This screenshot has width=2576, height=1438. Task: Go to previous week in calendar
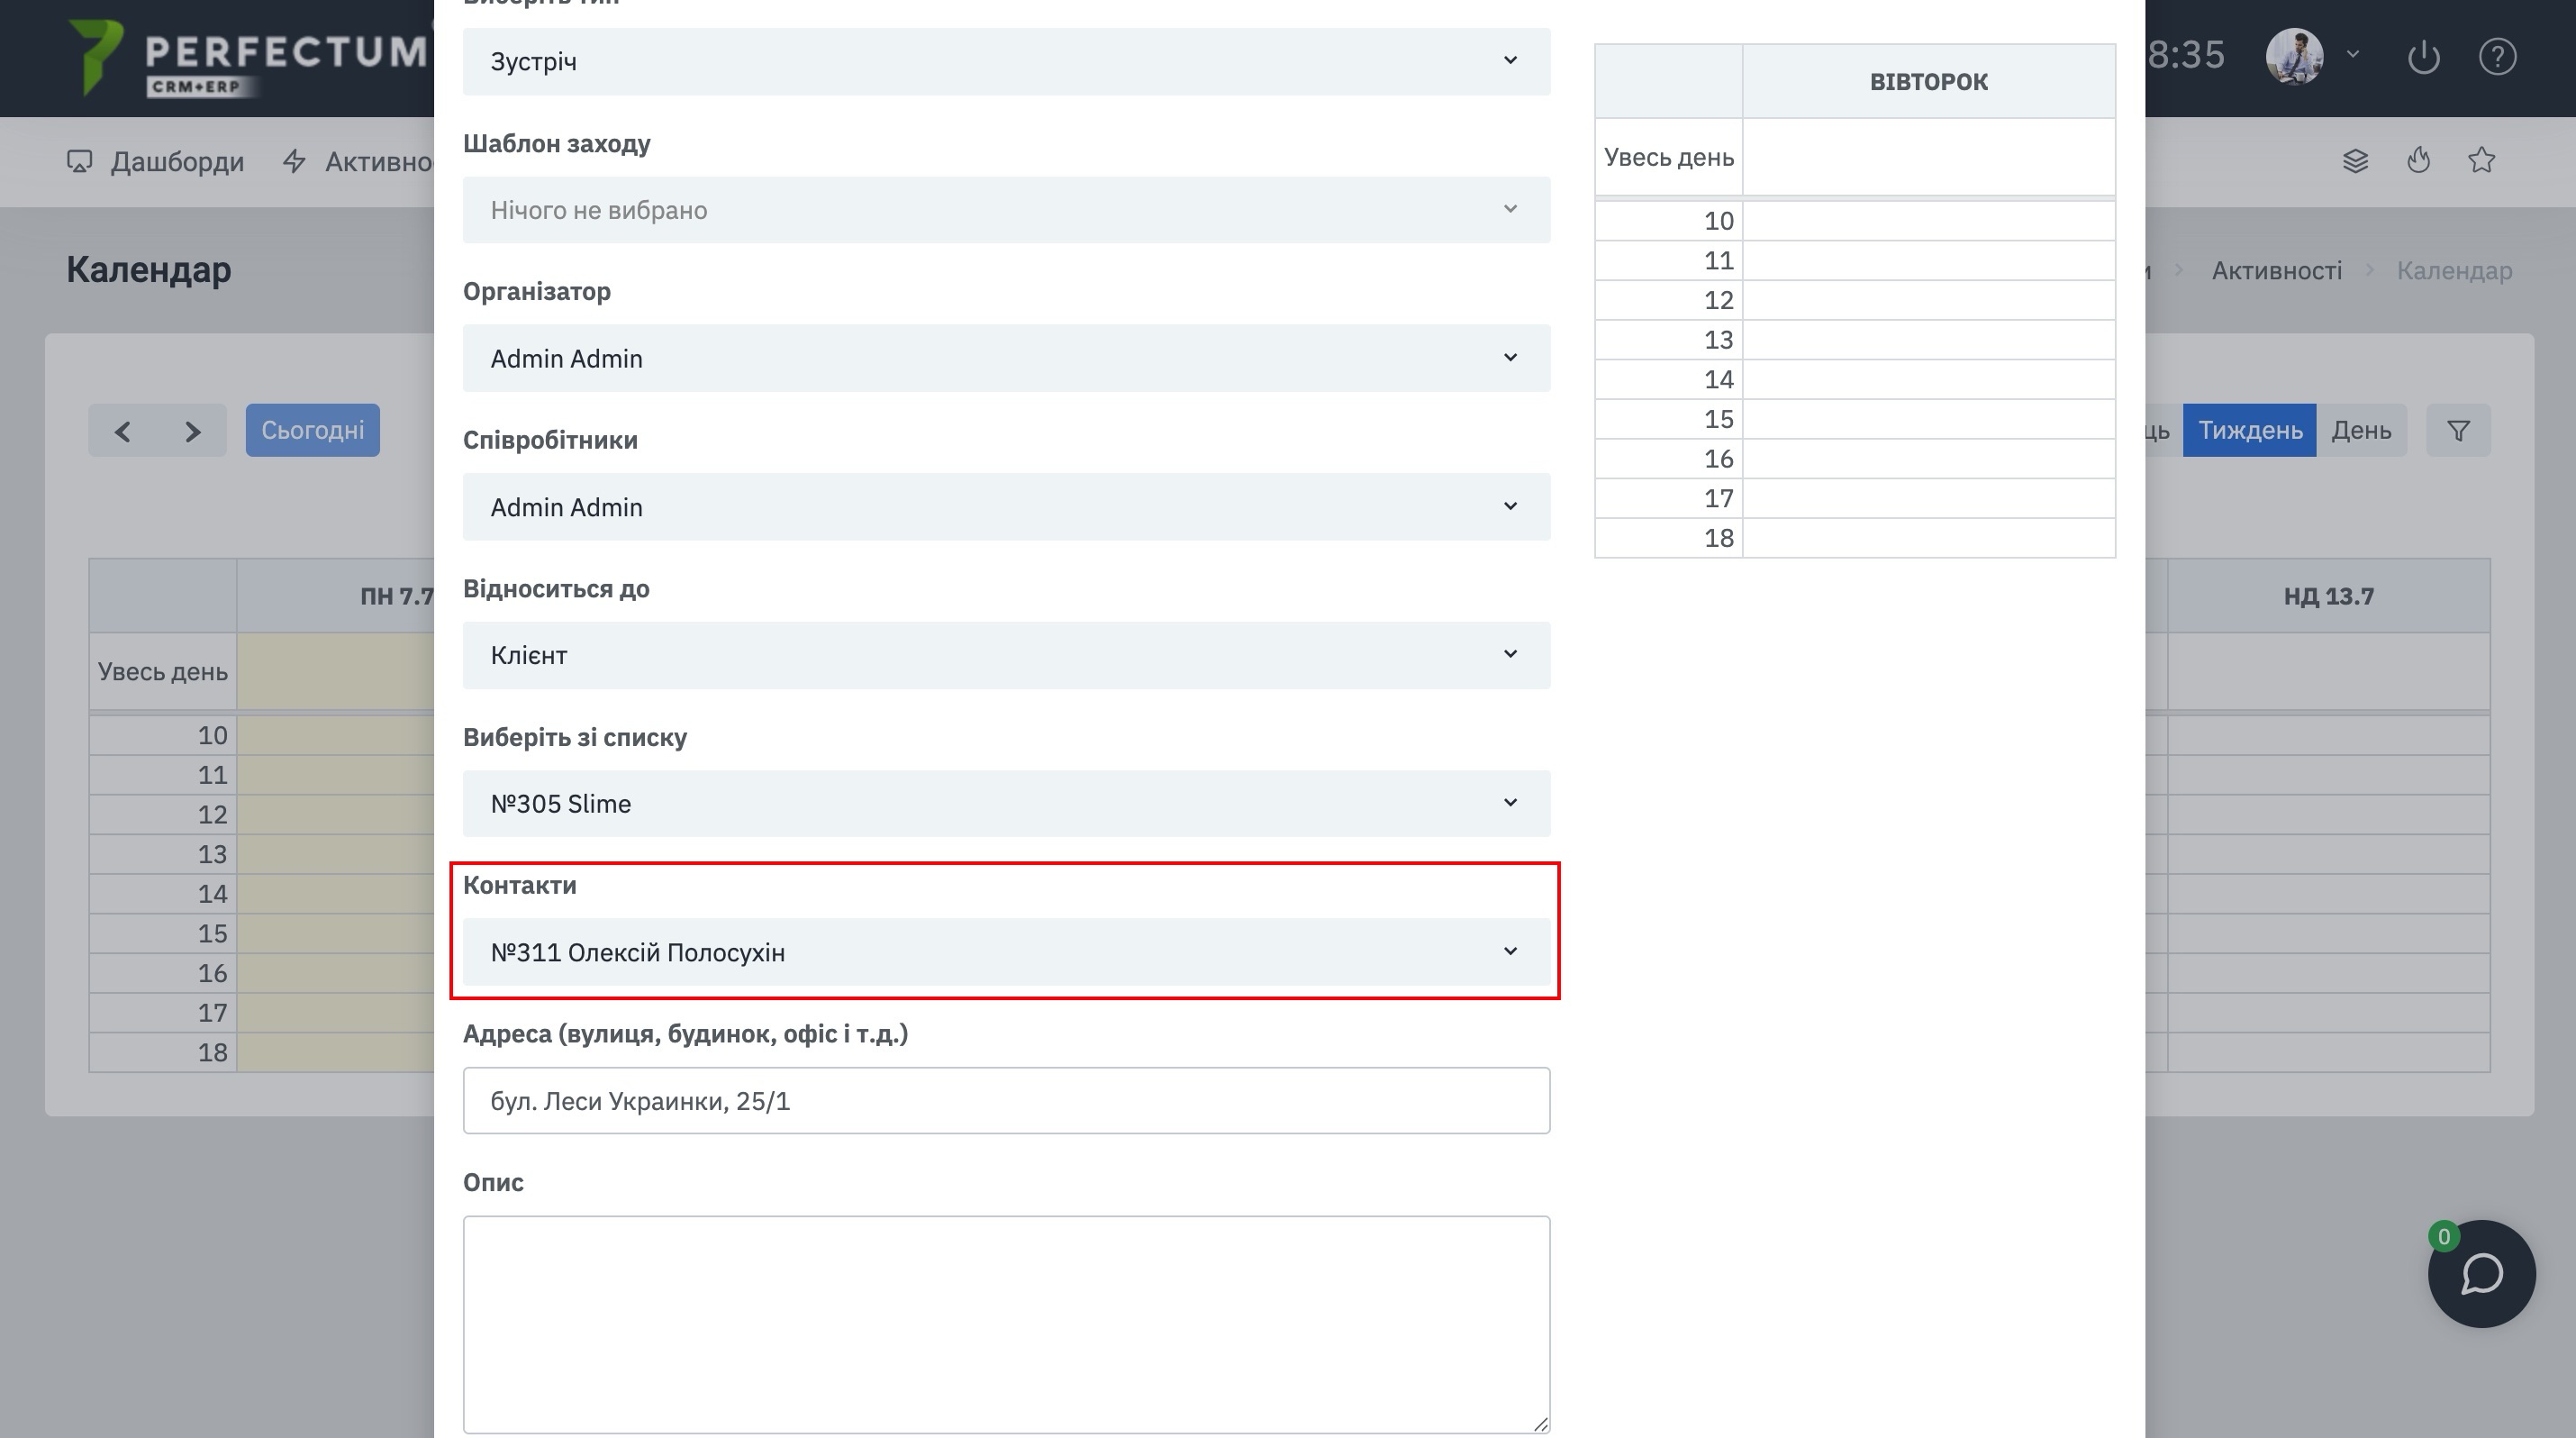[x=123, y=431]
